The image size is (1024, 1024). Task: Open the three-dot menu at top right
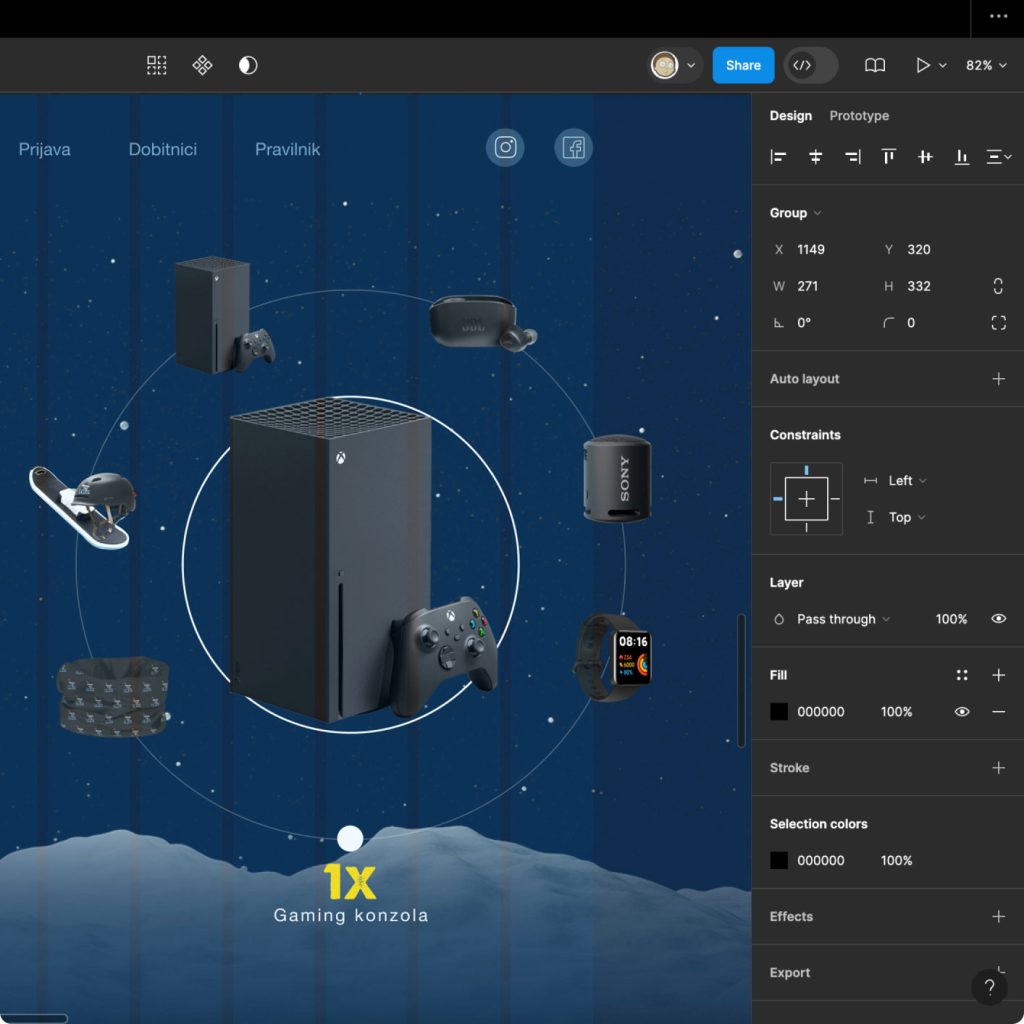pyautogui.click(x=999, y=16)
